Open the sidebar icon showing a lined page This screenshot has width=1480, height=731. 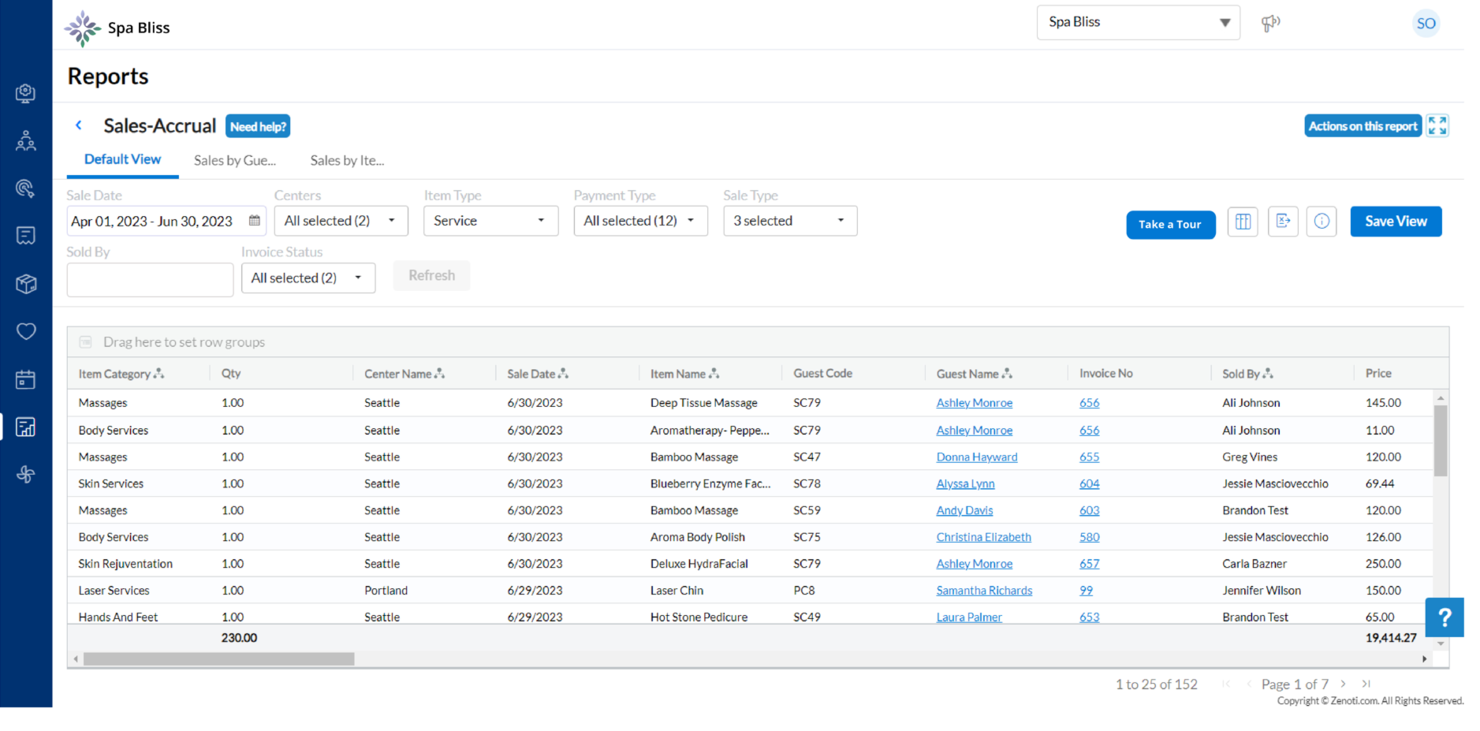[26, 236]
